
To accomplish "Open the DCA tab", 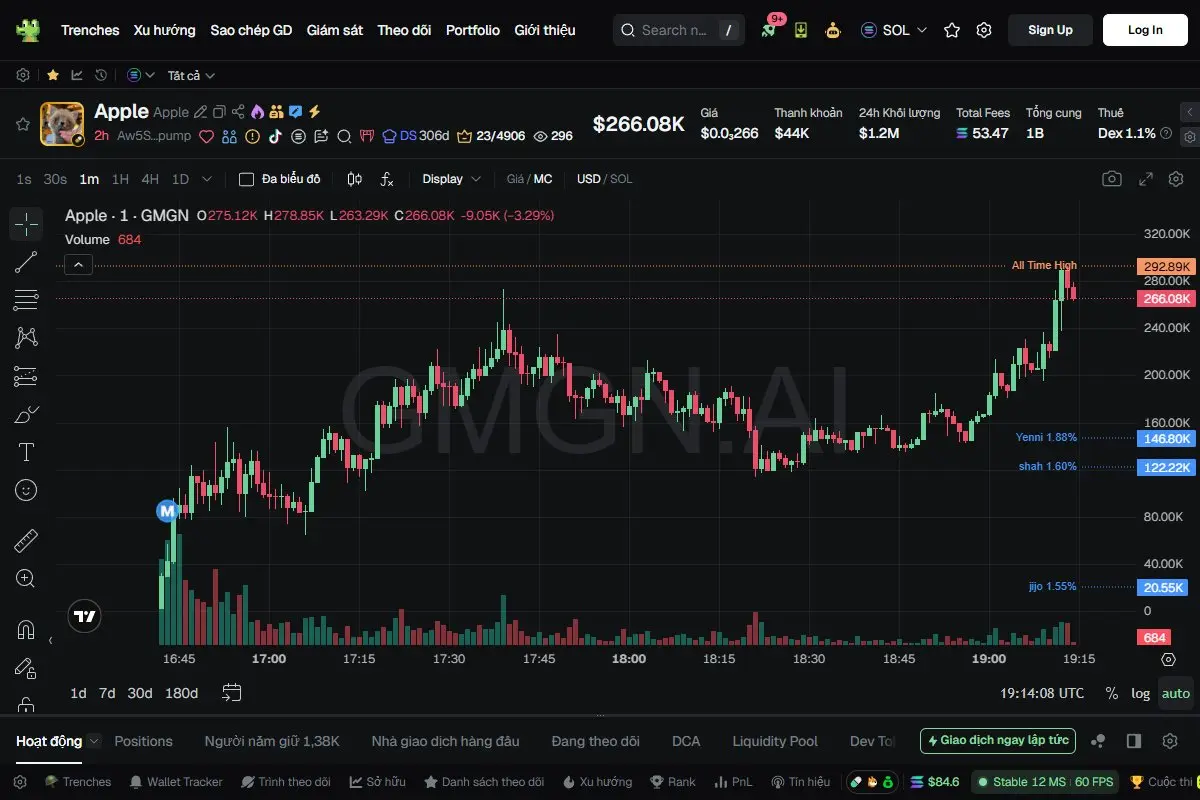I will [x=686, y=741].
